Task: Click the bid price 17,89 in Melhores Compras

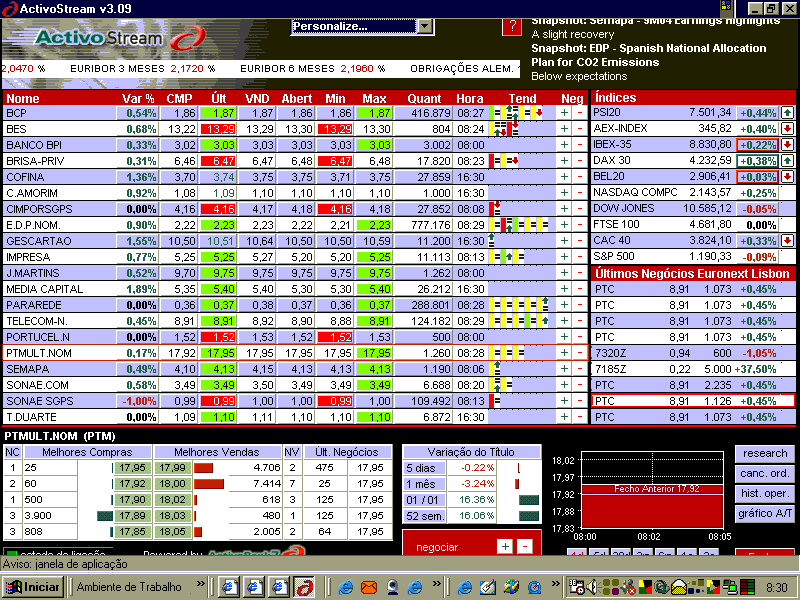Action: [x=133, y=515]
